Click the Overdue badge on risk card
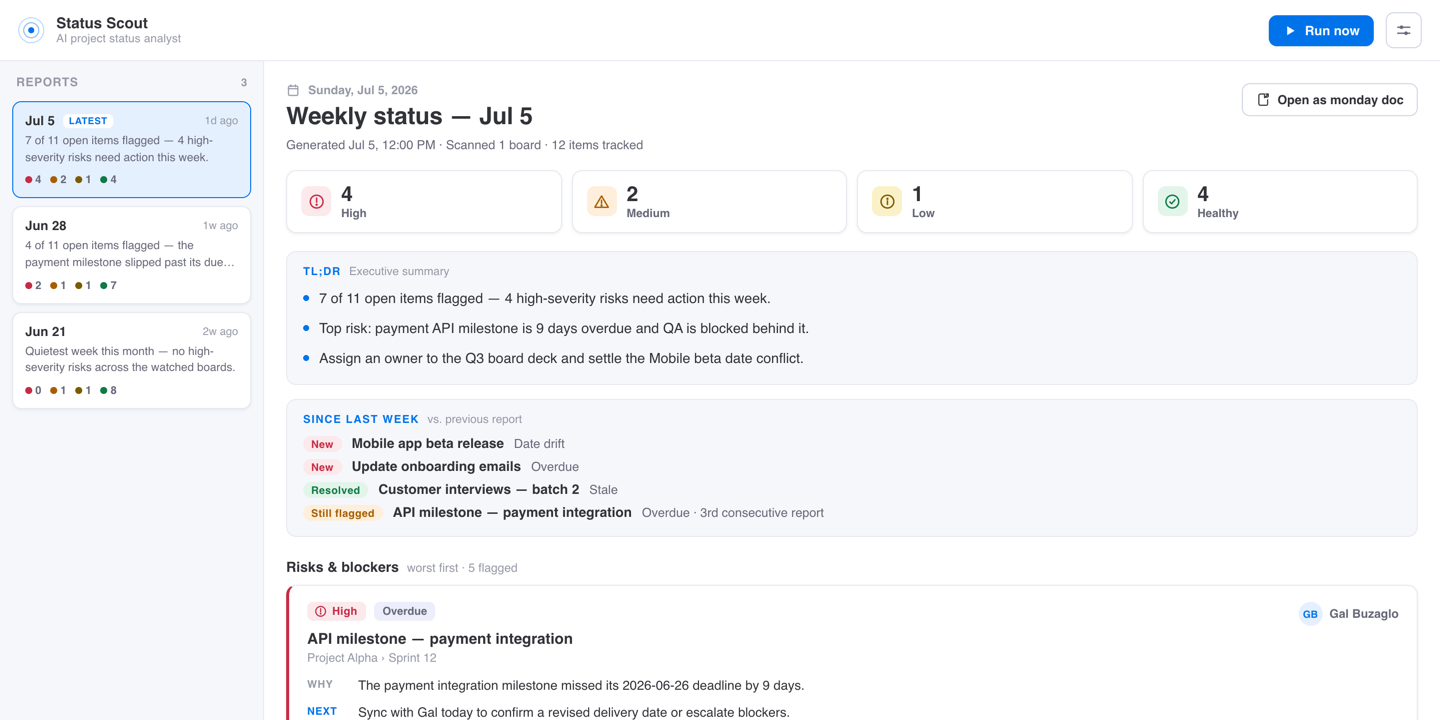The width and height of the screenshot is (1440, 720). click(405, 611)
